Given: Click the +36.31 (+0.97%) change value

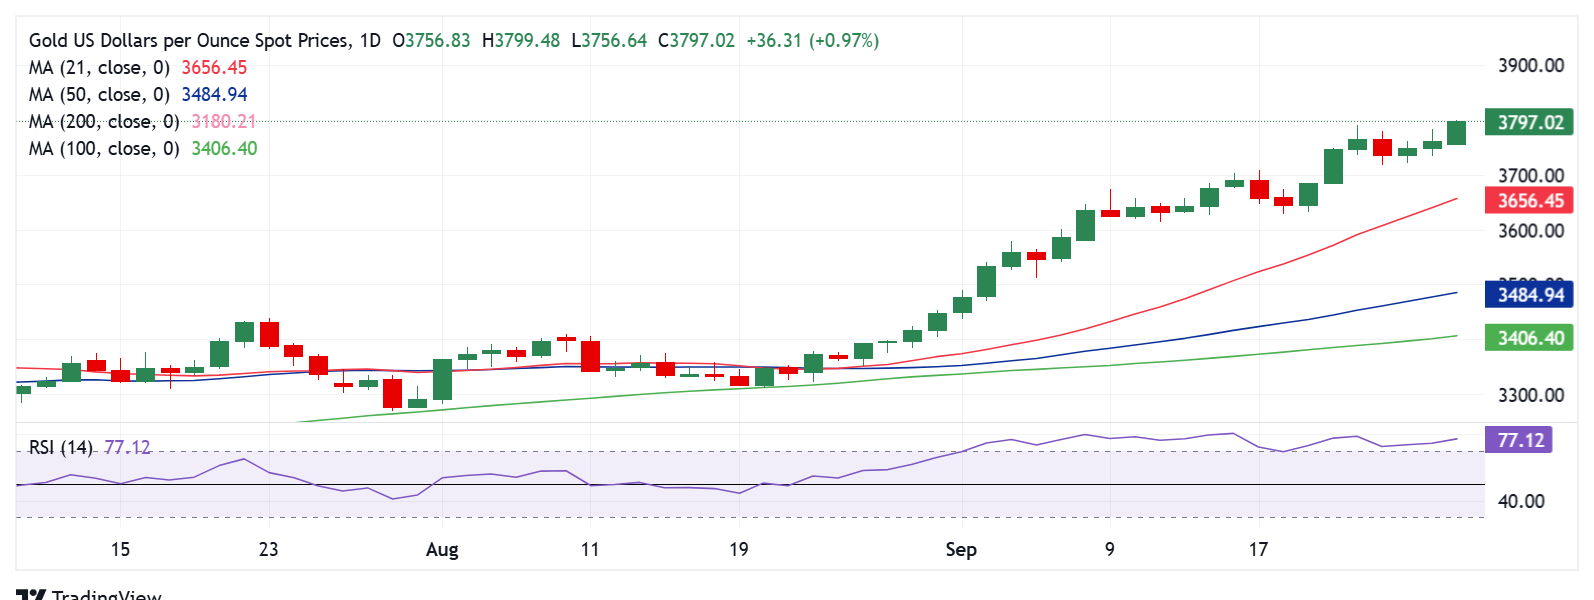Looking at the screenshot, I should coord(812,41).
